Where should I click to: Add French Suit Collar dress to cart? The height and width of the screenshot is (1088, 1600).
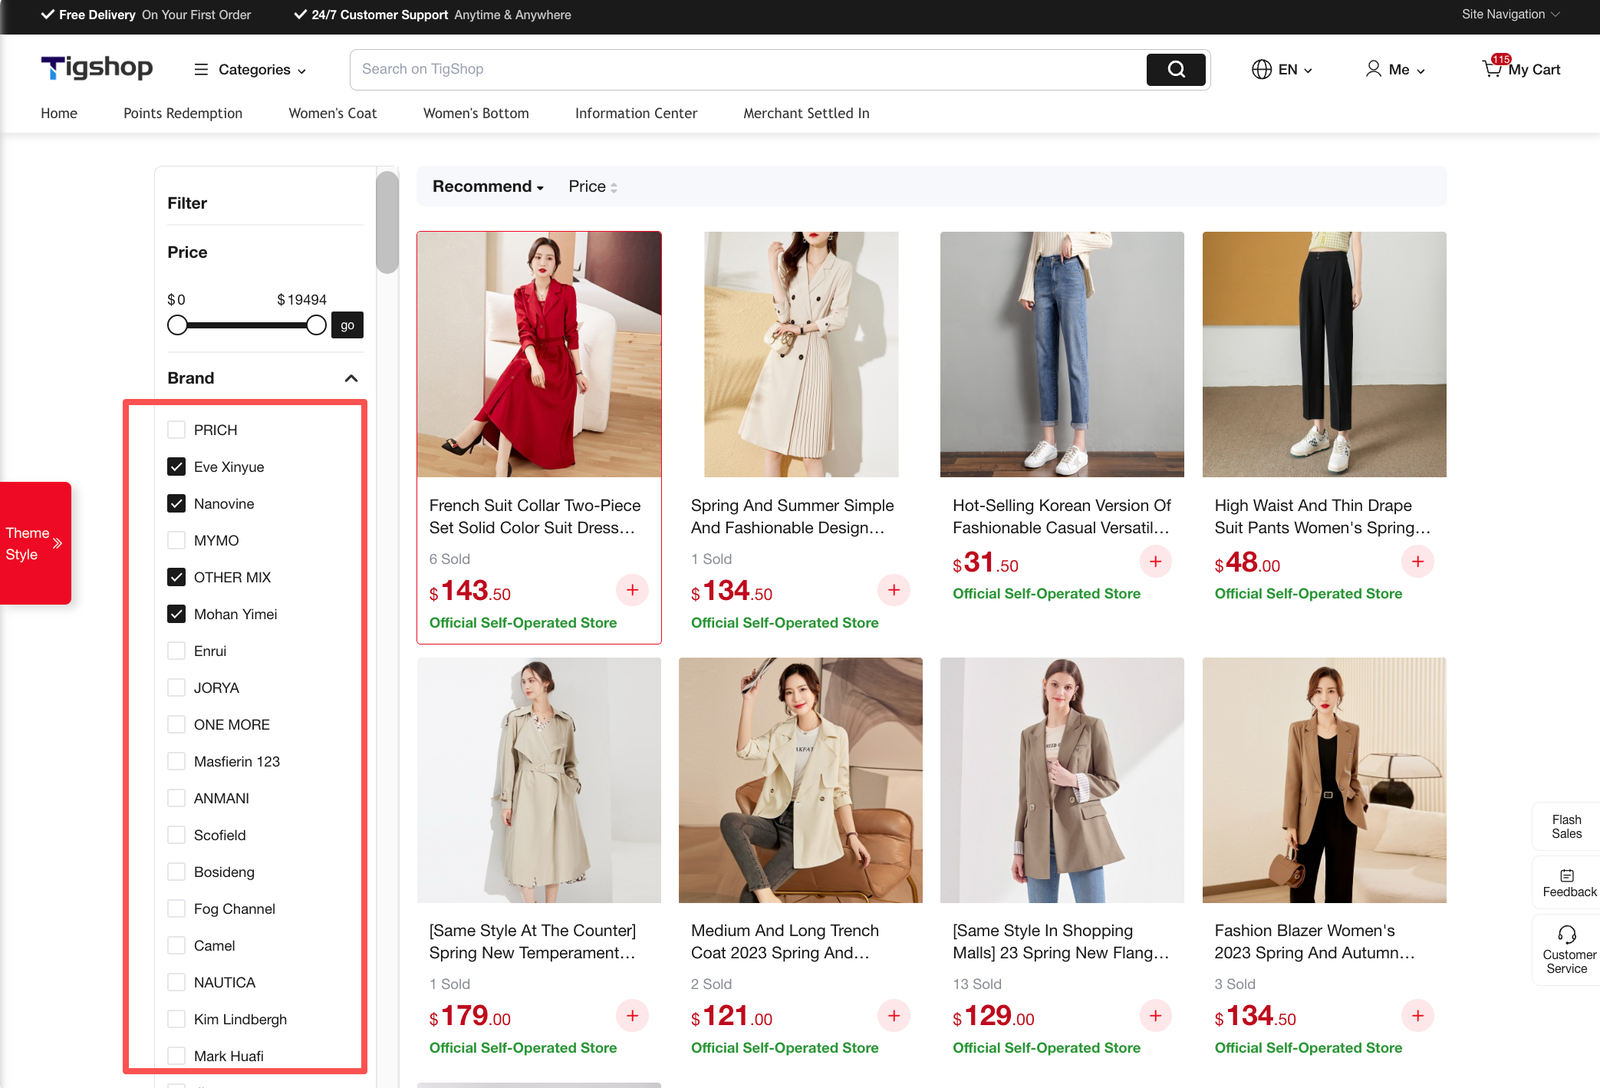click(x=632, y=590)
